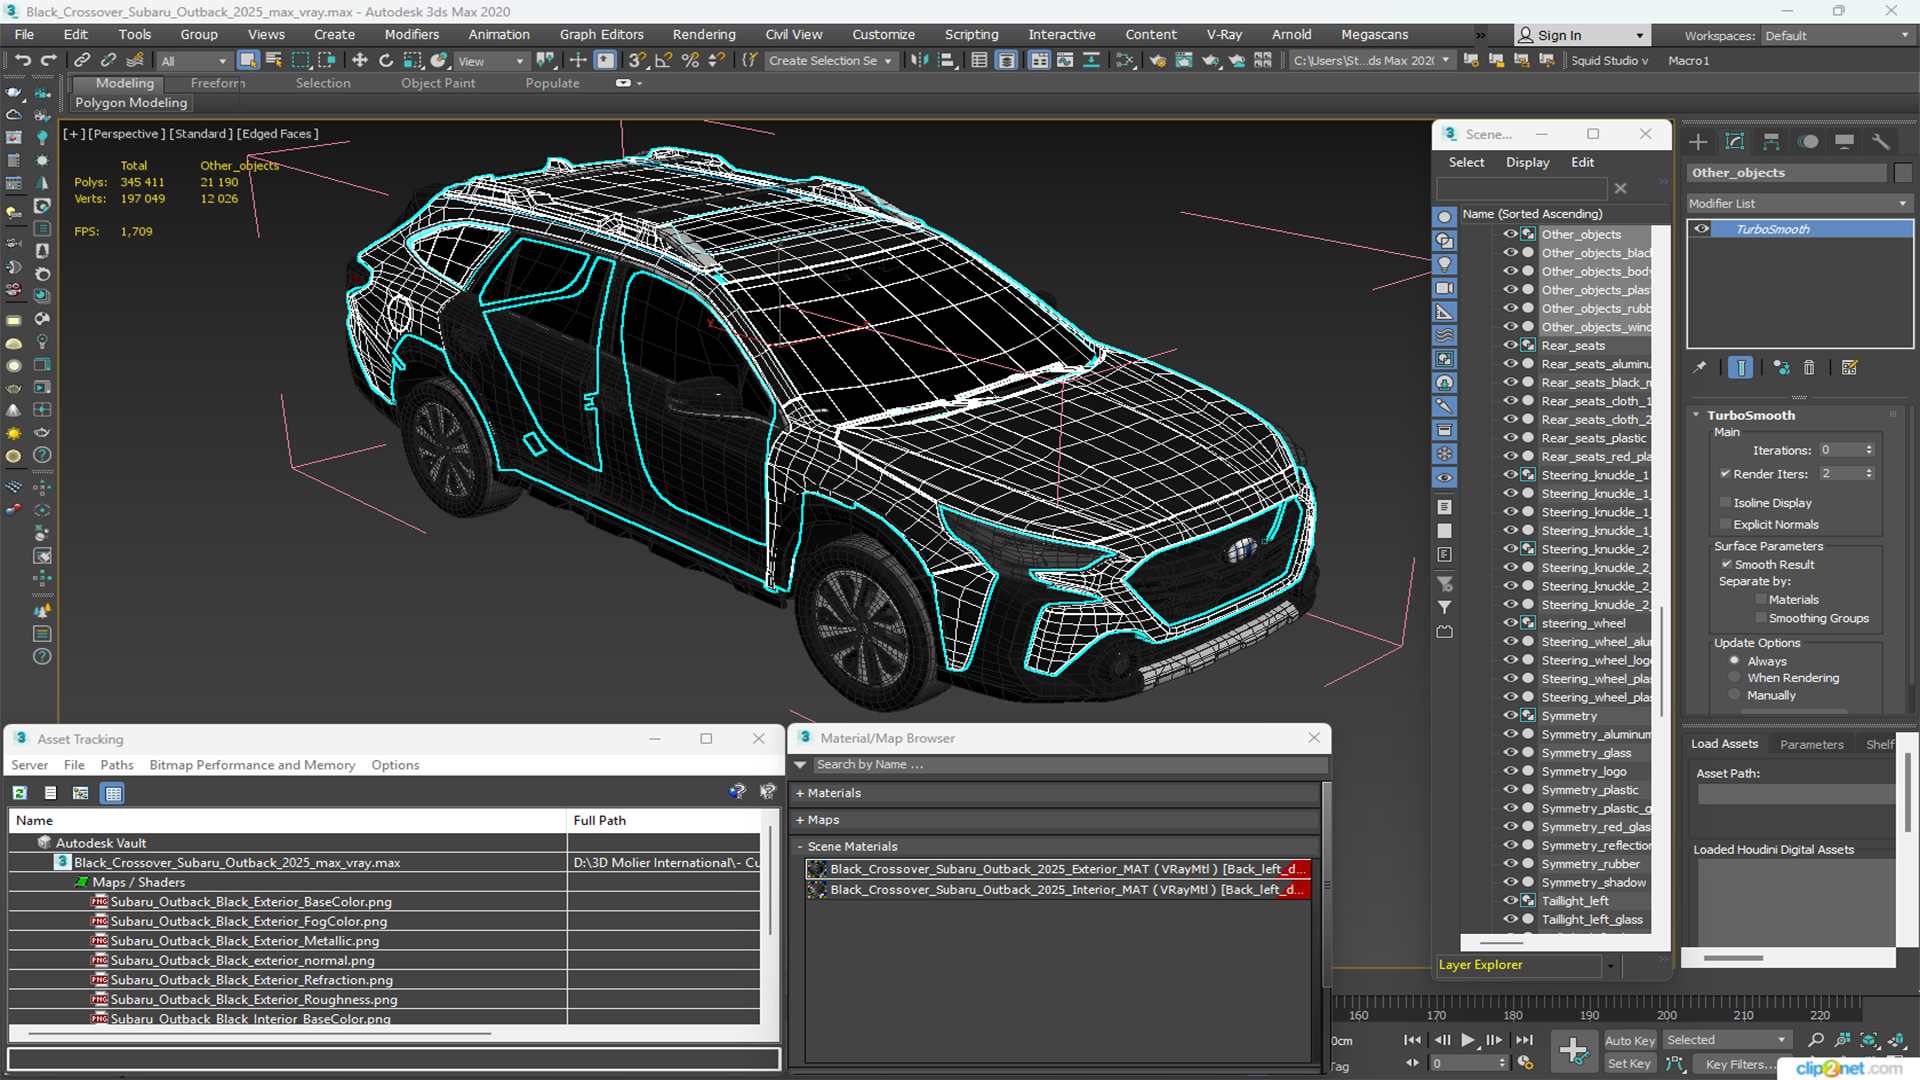The width and height of the screenshot is (1920, 1080).
Task: Click the Sign In button
Action: 1580,35
